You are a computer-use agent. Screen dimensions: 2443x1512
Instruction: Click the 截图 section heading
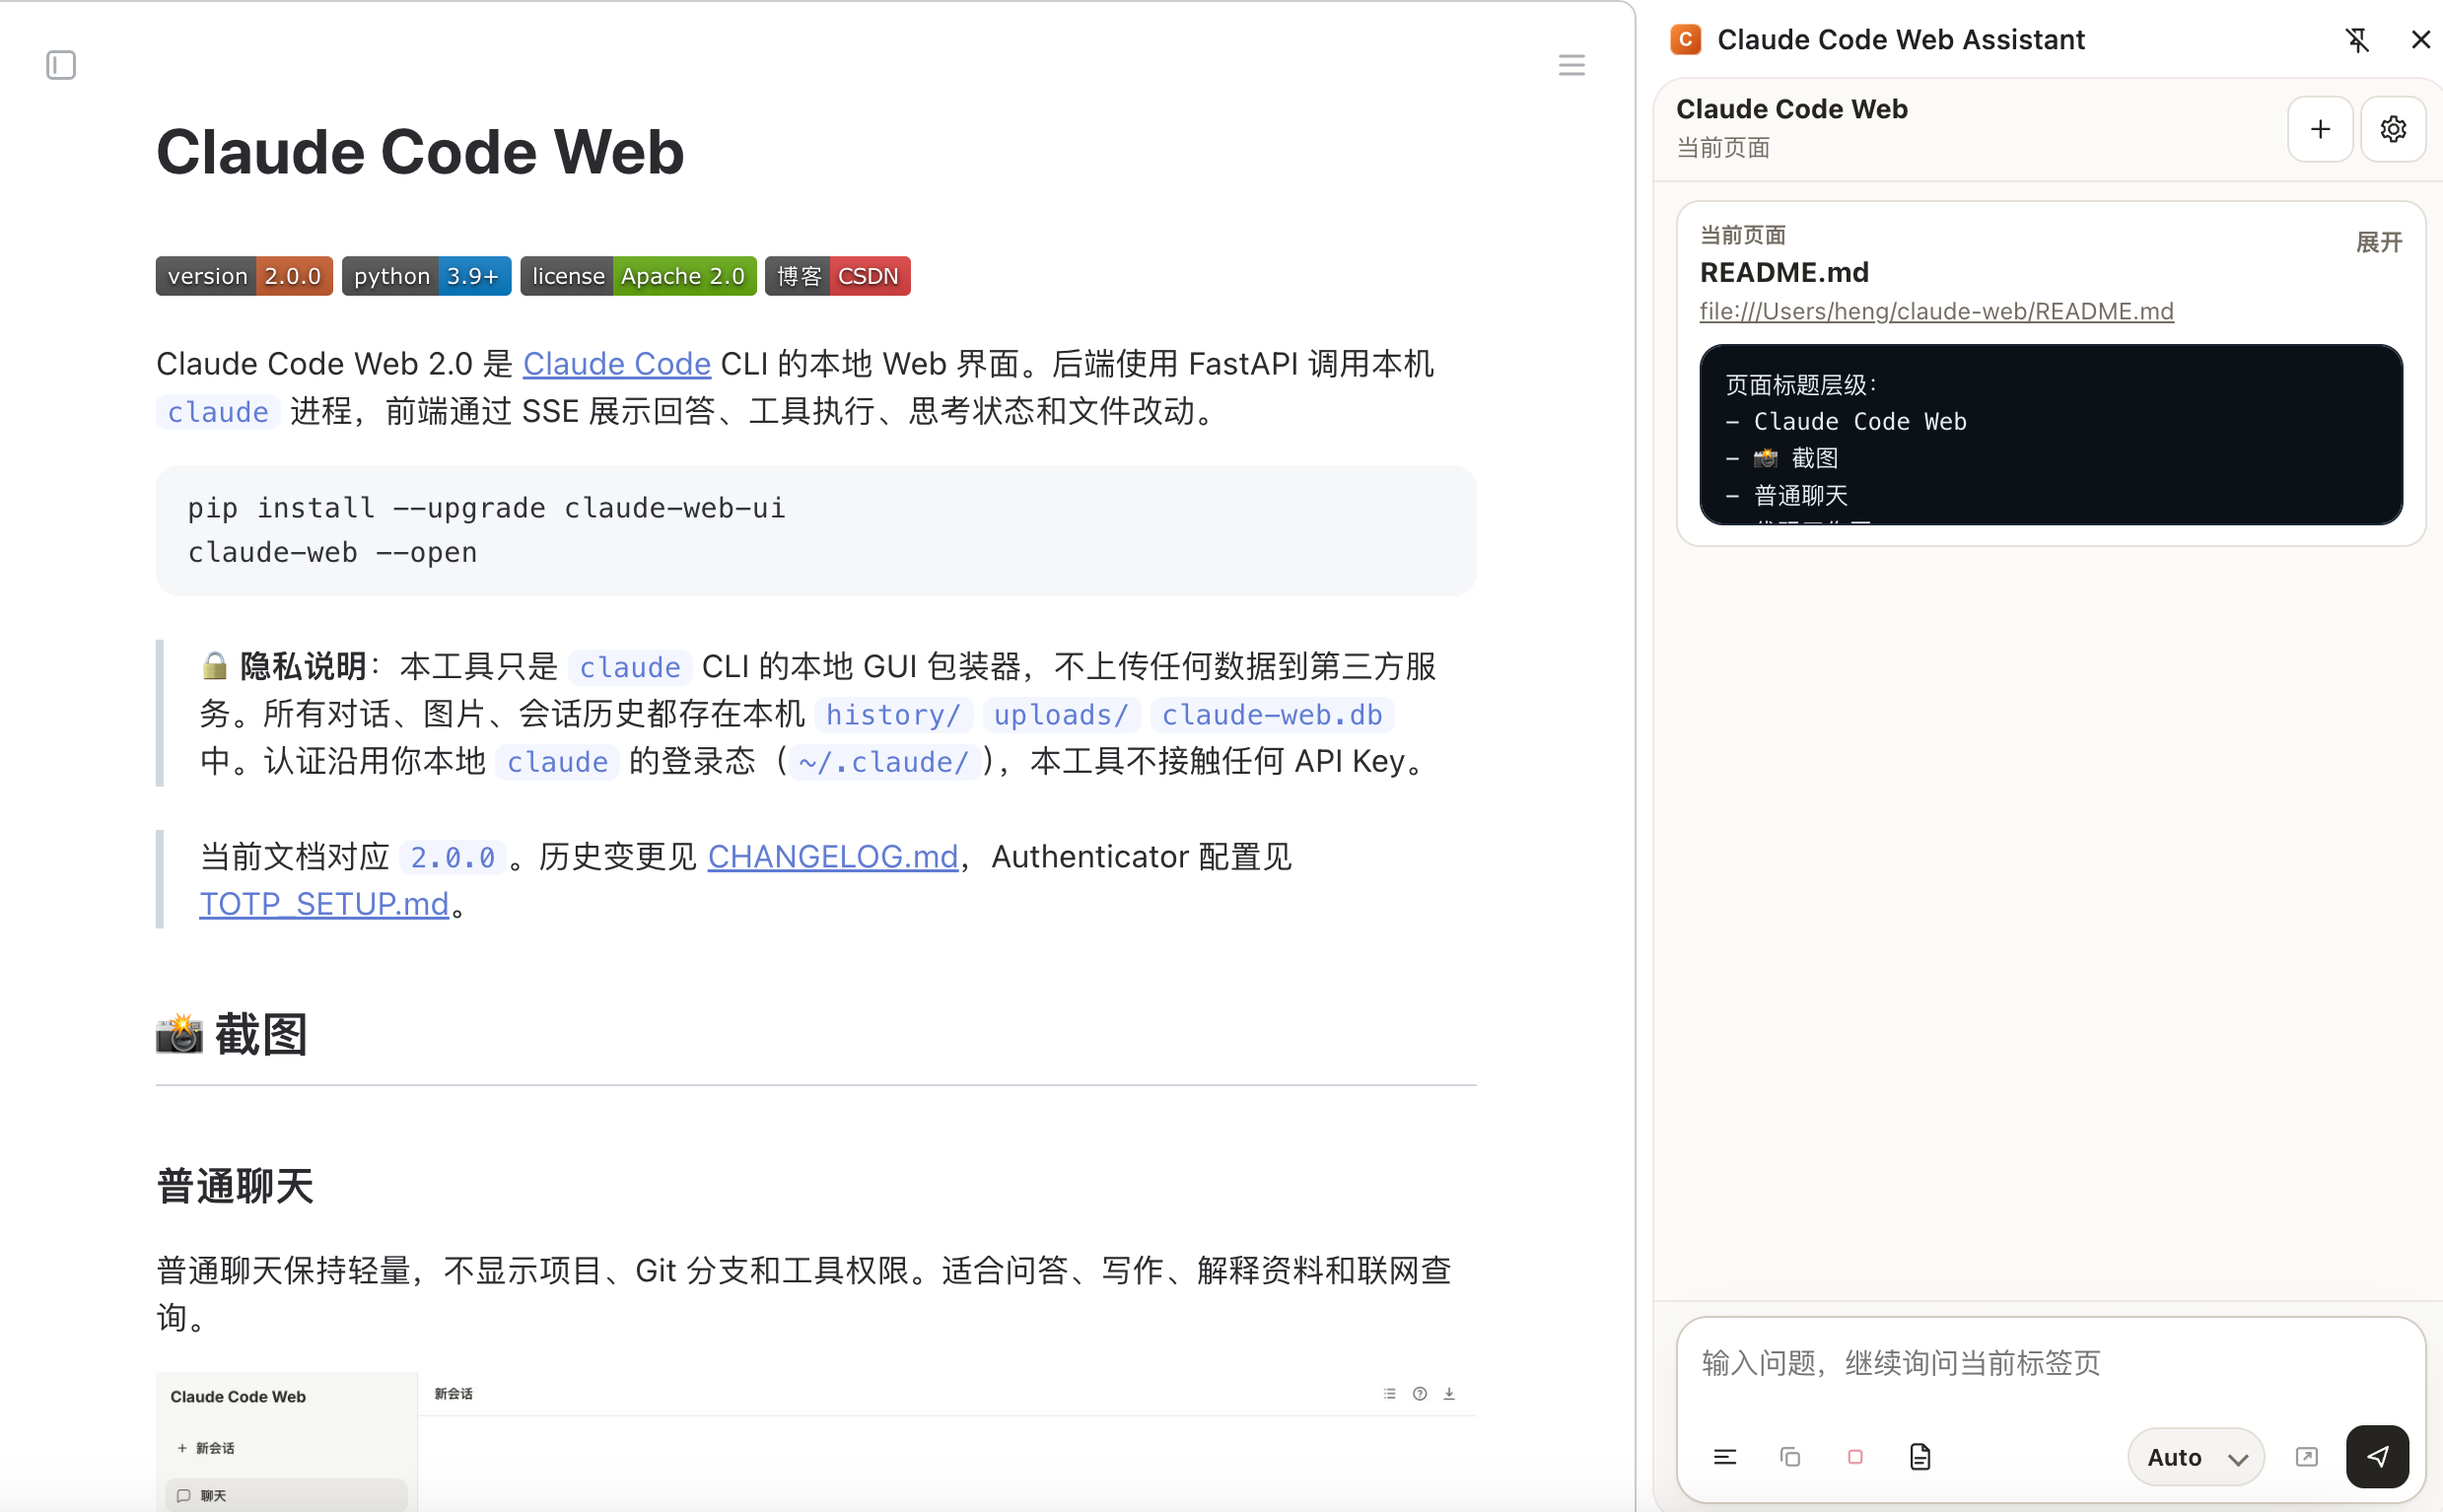pos(232,1034)
